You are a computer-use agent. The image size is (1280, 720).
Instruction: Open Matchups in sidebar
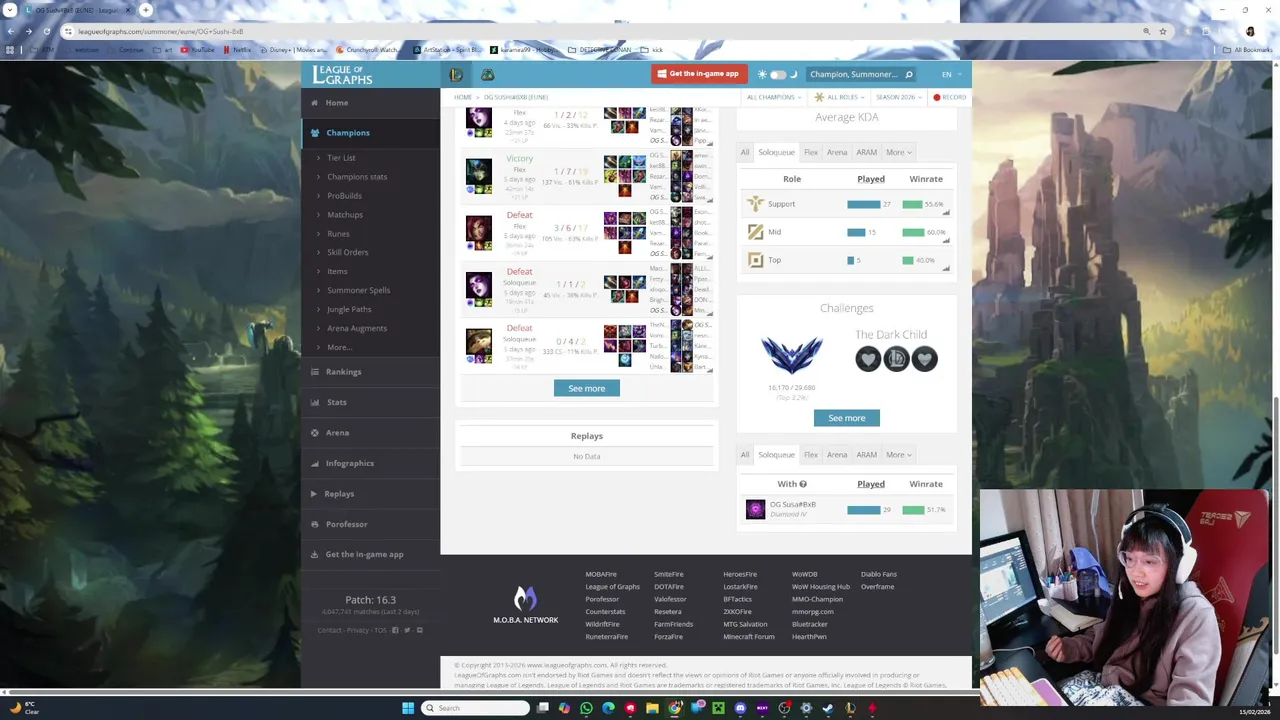(x=345, y=215)
